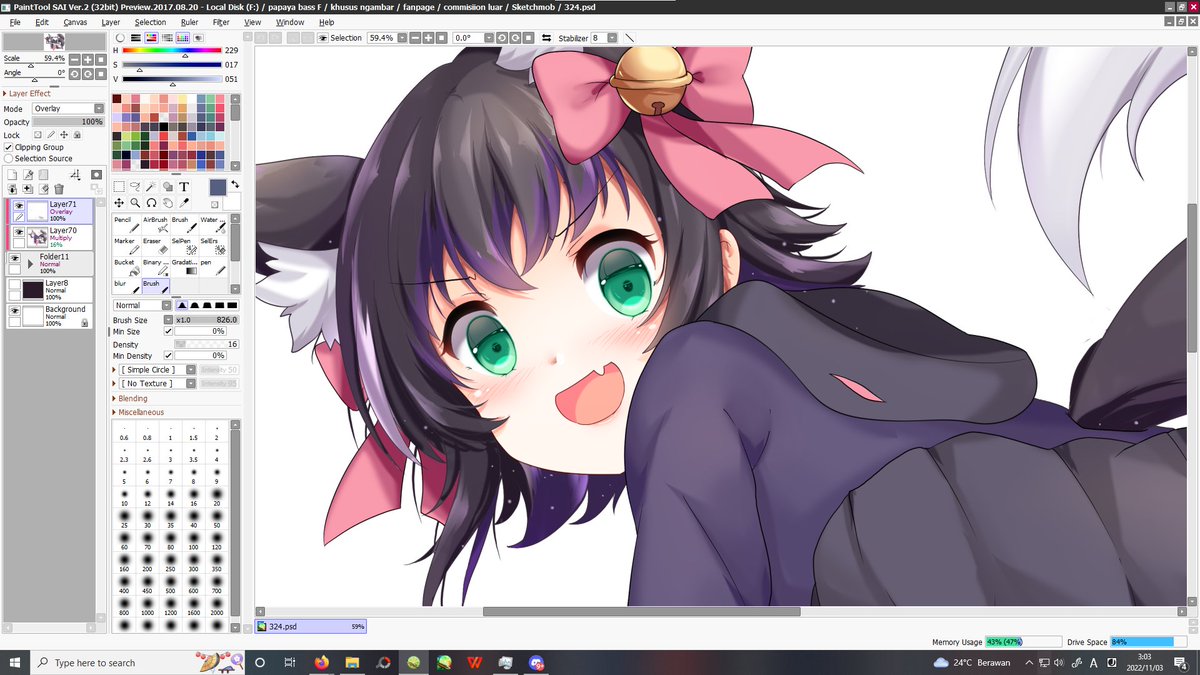Open the Stabilizer value dropdown
1200x675 pixels.
(612, 38)
